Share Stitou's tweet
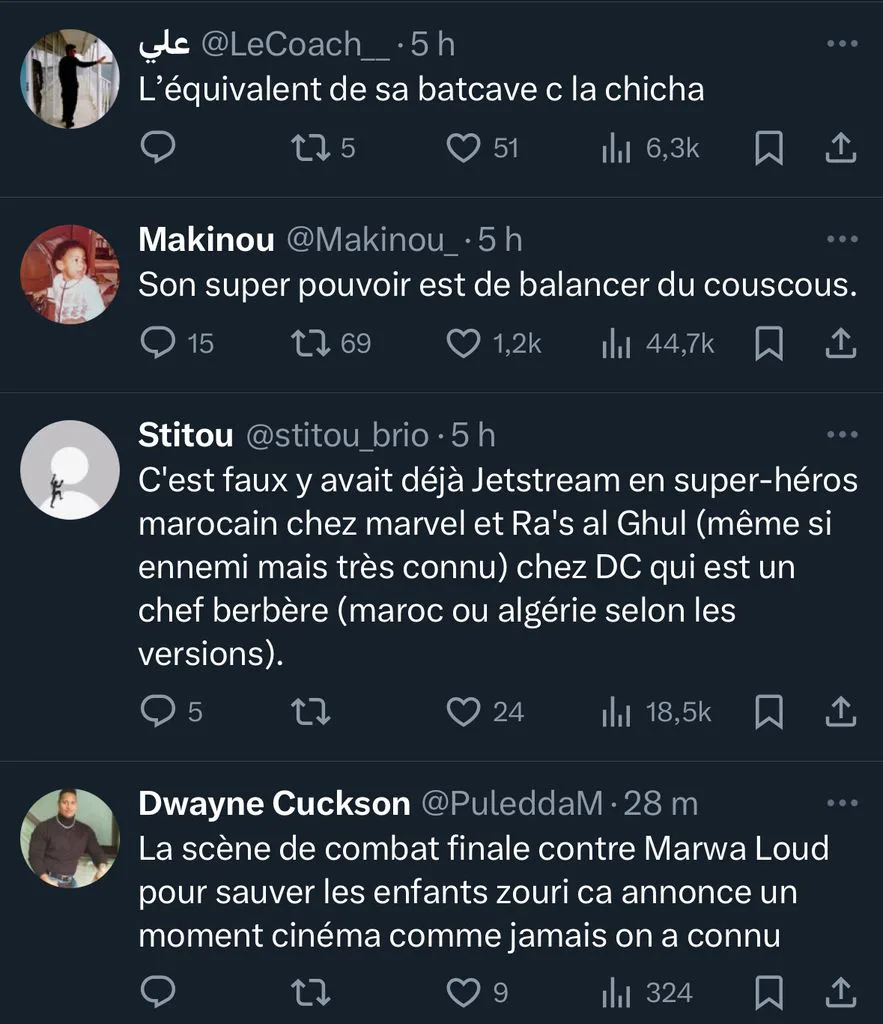The image size is (883, 1024). (841, 712)
